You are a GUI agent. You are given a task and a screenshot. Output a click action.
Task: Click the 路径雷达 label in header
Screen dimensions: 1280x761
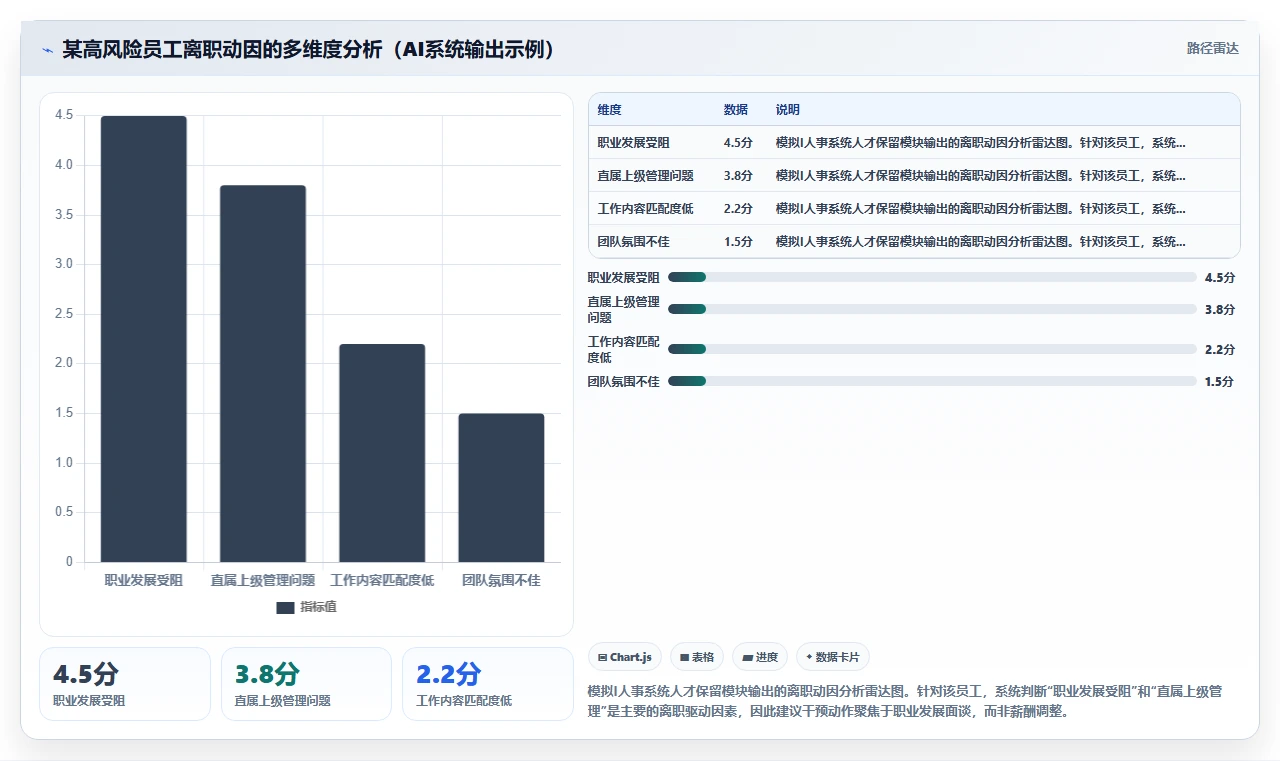point(1212,48)
